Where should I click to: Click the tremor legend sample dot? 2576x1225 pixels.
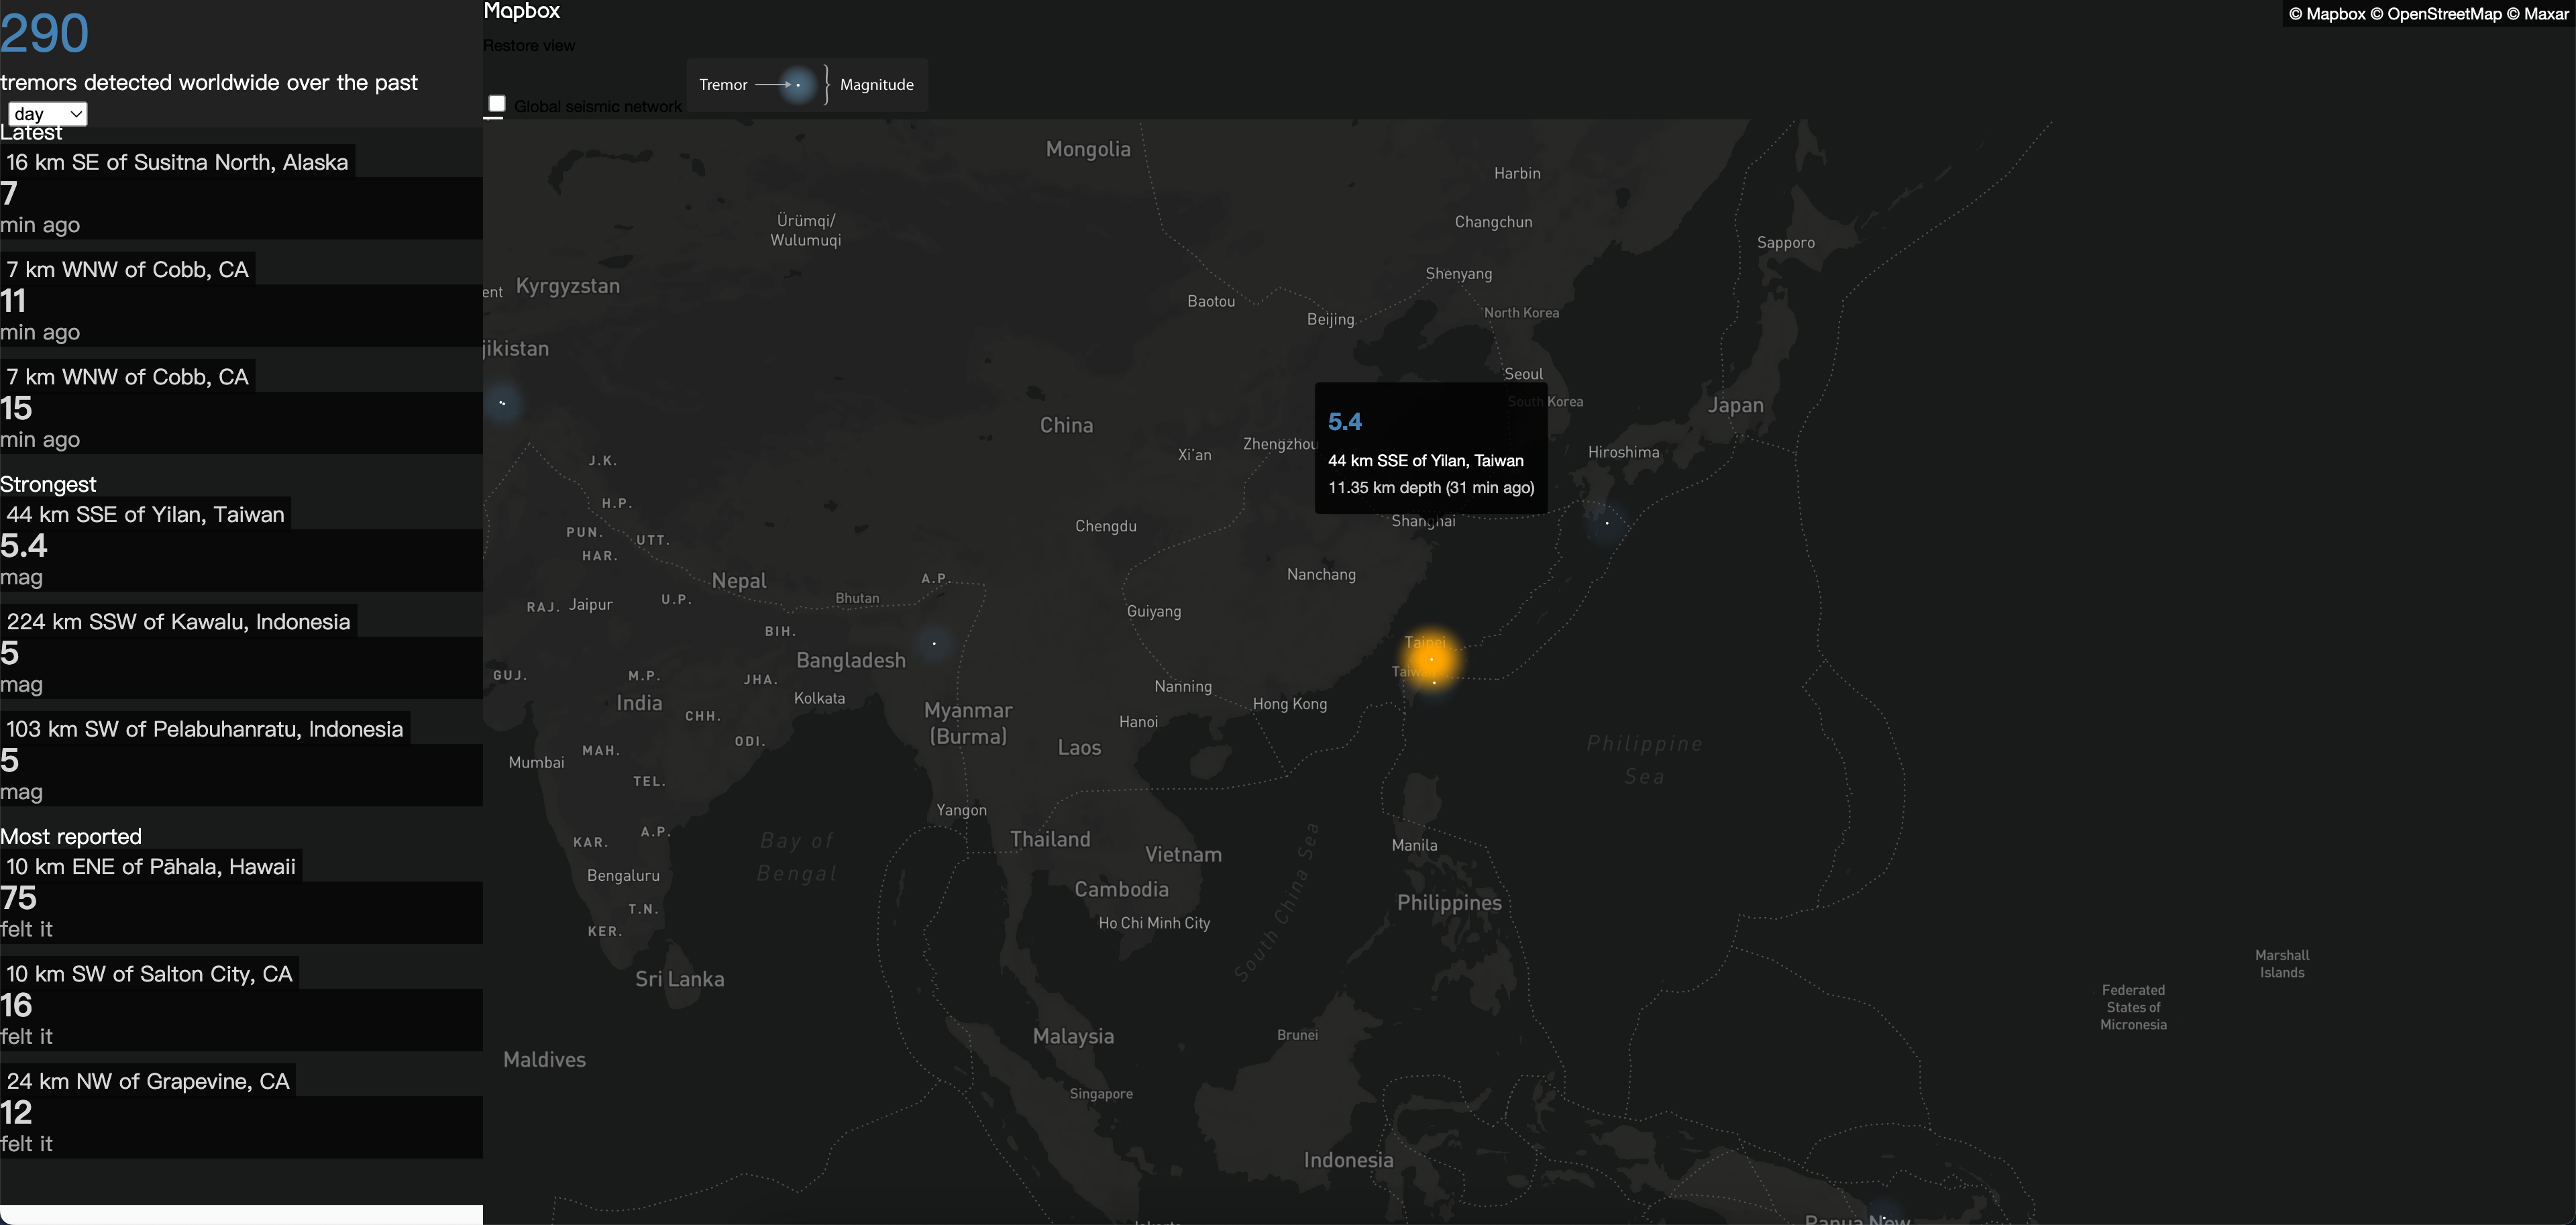(798, 85)
